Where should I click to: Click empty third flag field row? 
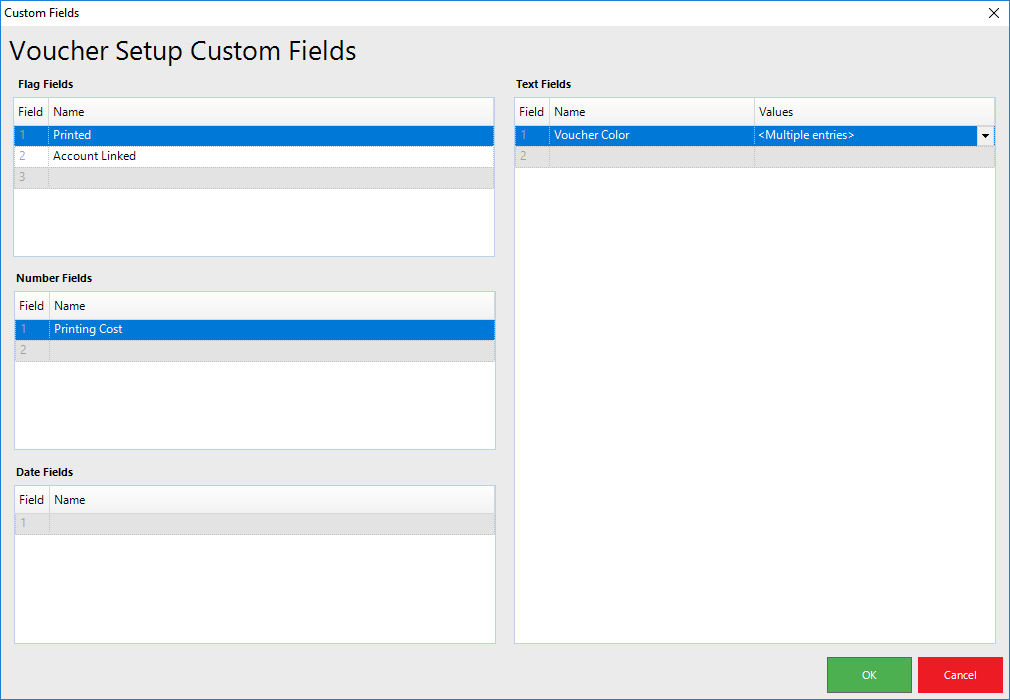pyautogui.click(x=270, y=177)
